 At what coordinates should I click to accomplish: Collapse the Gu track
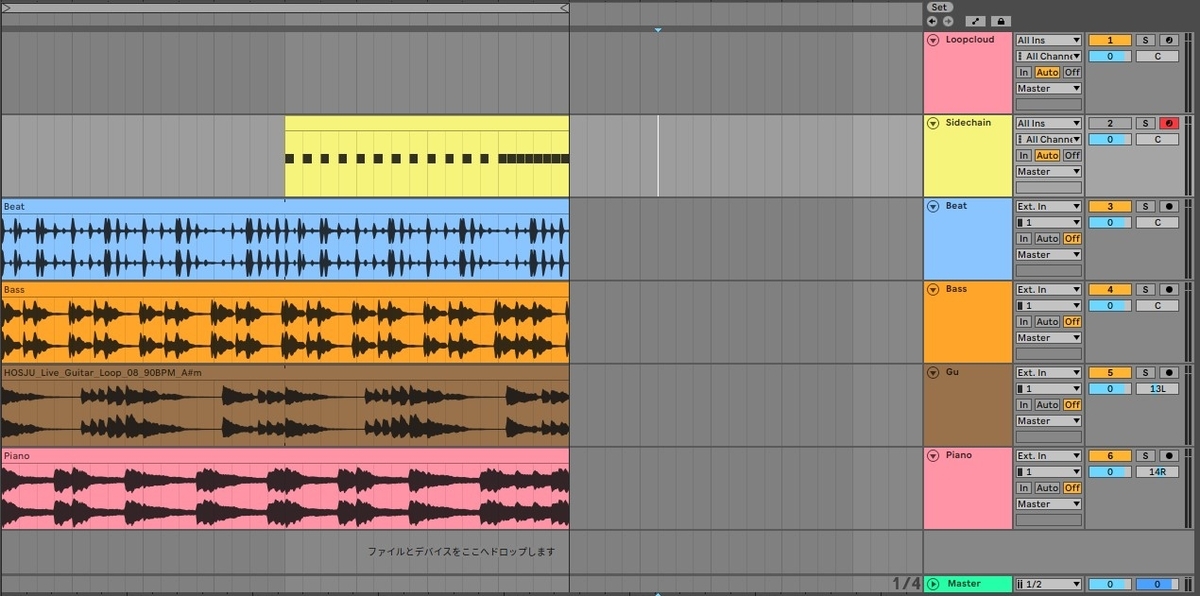click(x=933, y=373)
